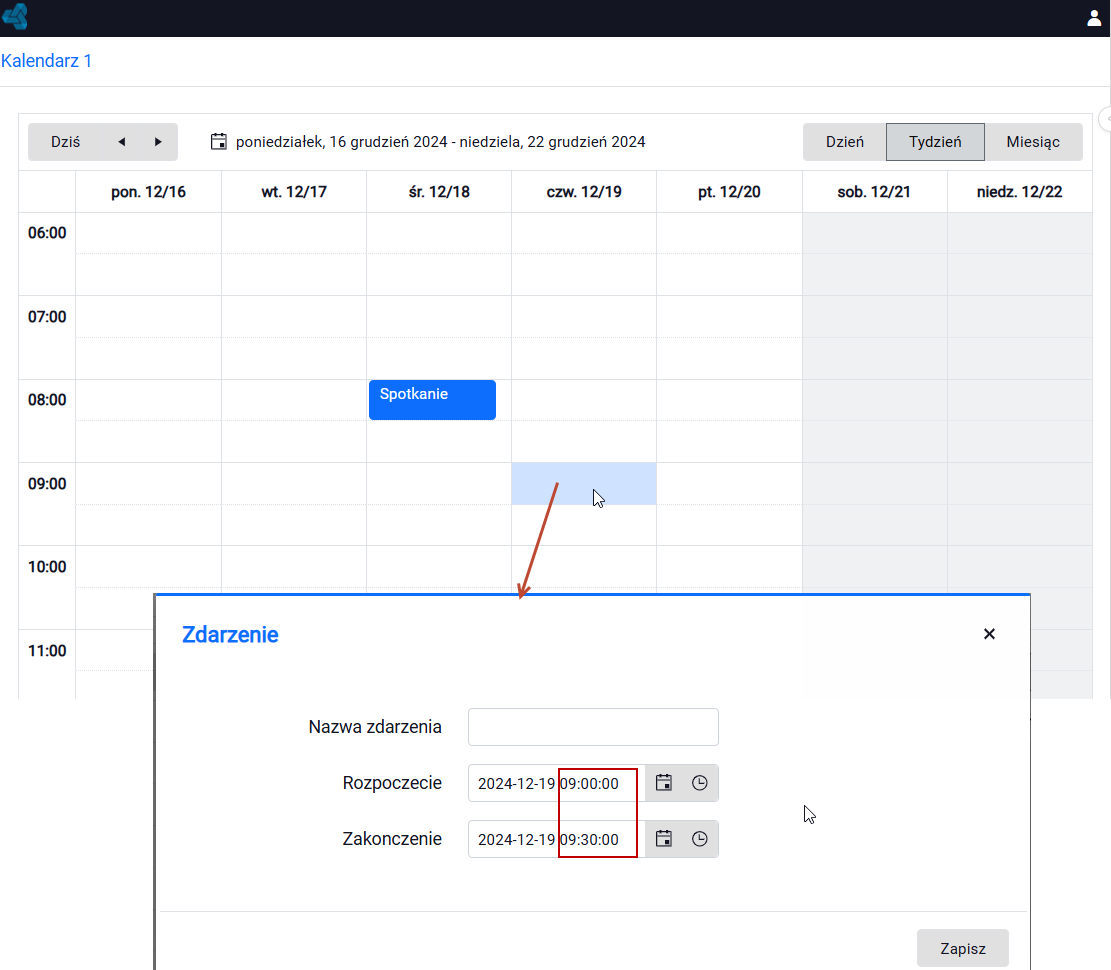1111x970 pixels.
Task: Select the śr. 12/18 column header
Action: coord(439,192)
